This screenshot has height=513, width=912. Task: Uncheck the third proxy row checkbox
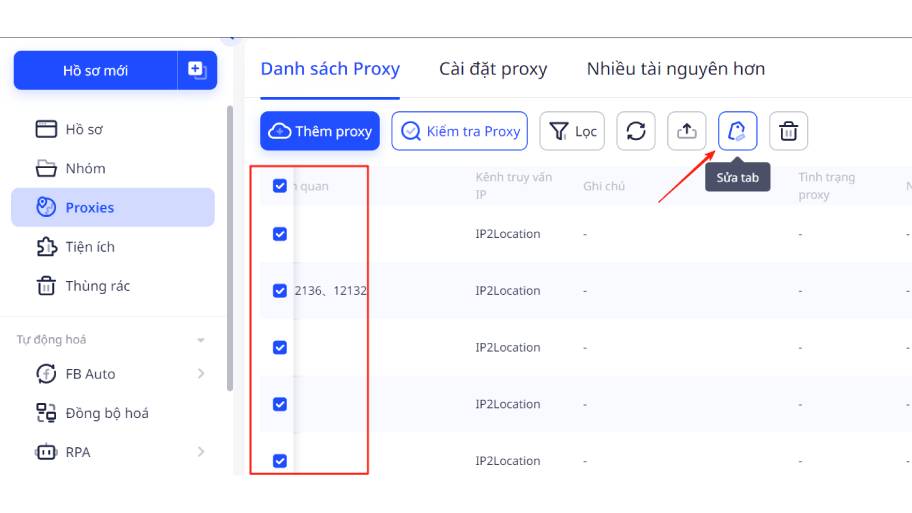point(280,347)
